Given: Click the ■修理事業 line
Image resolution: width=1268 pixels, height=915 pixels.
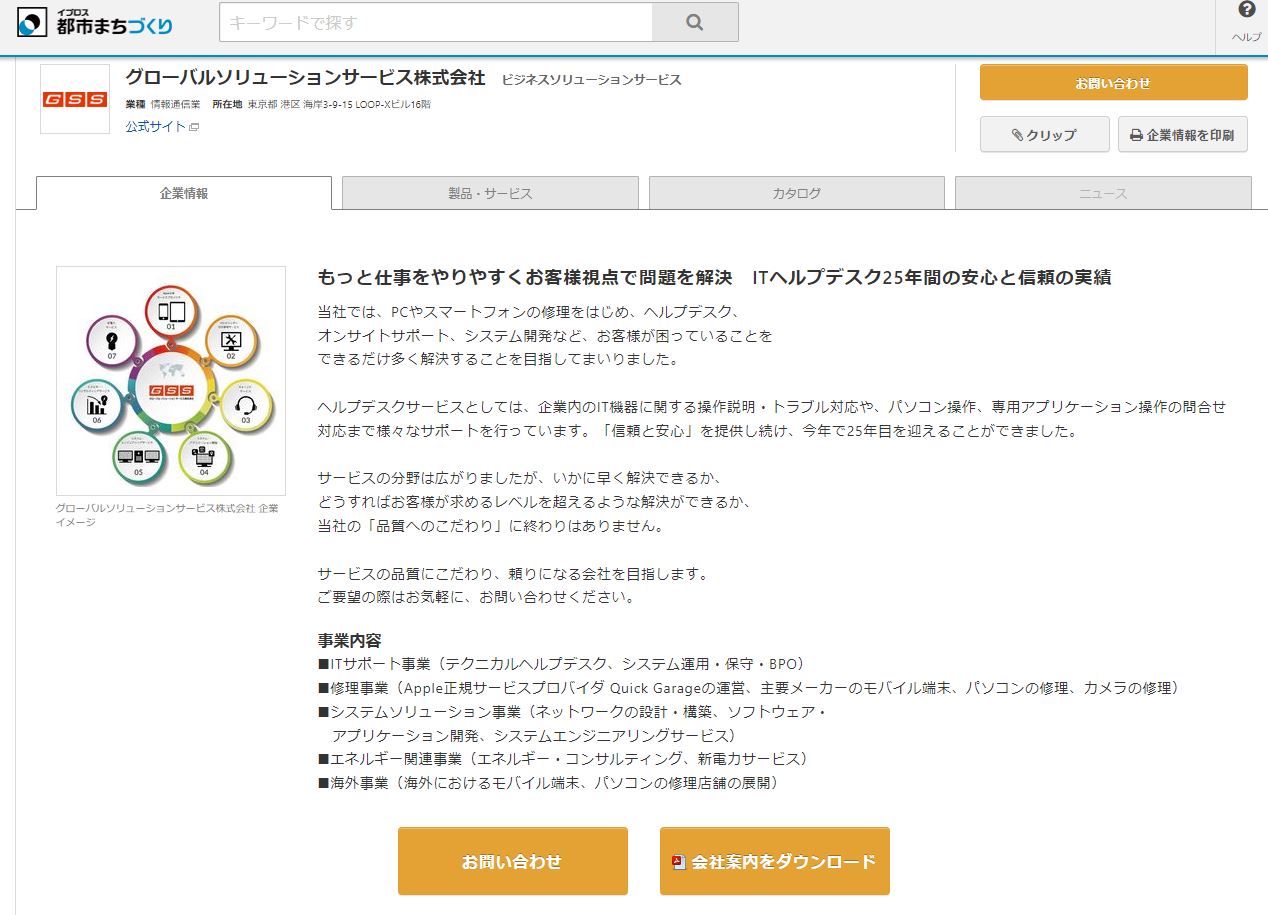Looking at the screenshot, I should click(751, 688).
